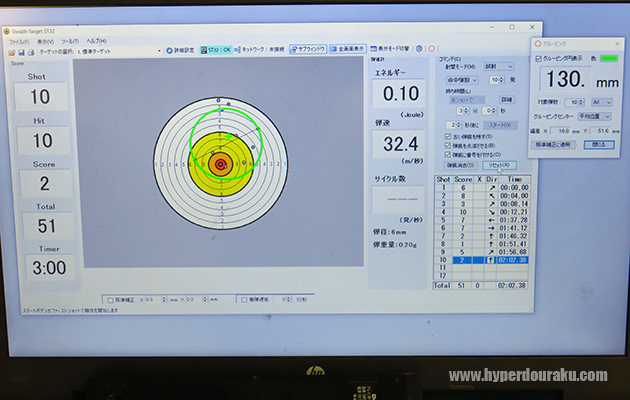Toggle the grouping circle display checkbox
The image size is (630, 400).
pyautogui.click(x=538, y=59)
